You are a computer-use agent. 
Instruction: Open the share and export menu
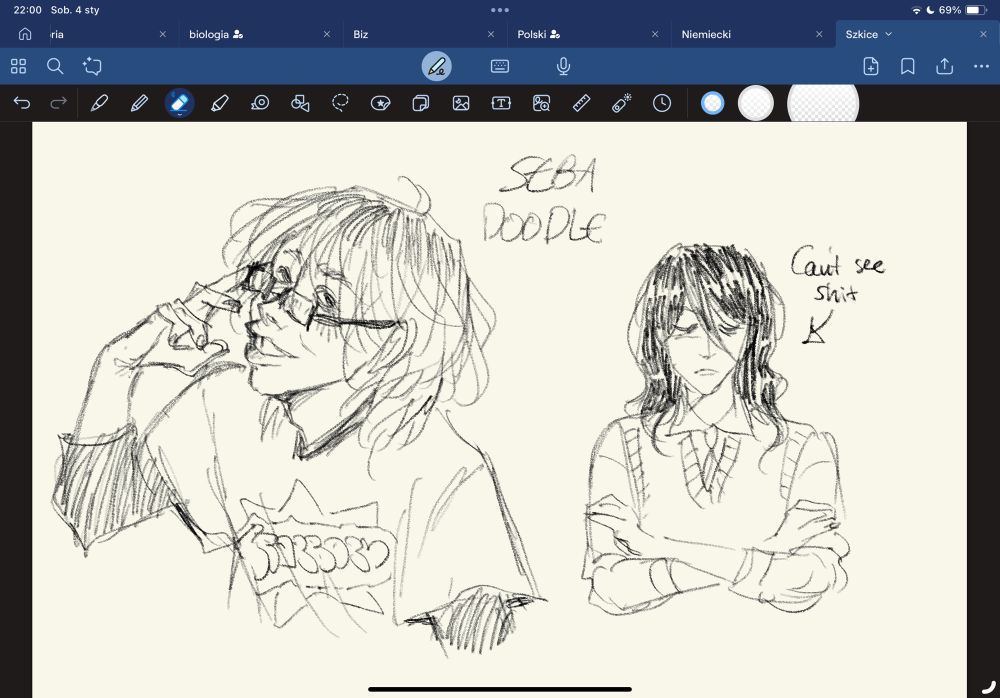point(945,66)
